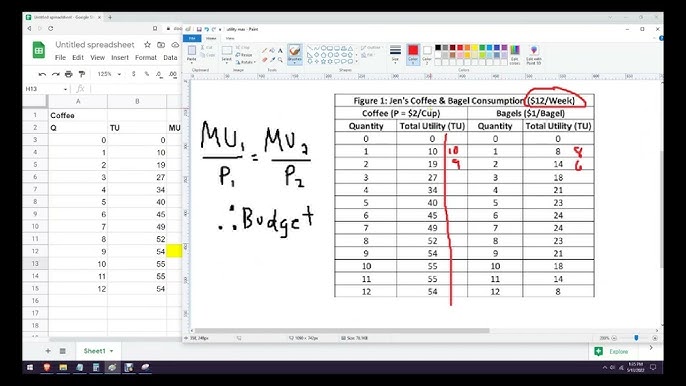This screenshot has width=686, height=386.
Task: Click the cloud document status icon
Action: [175, 45]
